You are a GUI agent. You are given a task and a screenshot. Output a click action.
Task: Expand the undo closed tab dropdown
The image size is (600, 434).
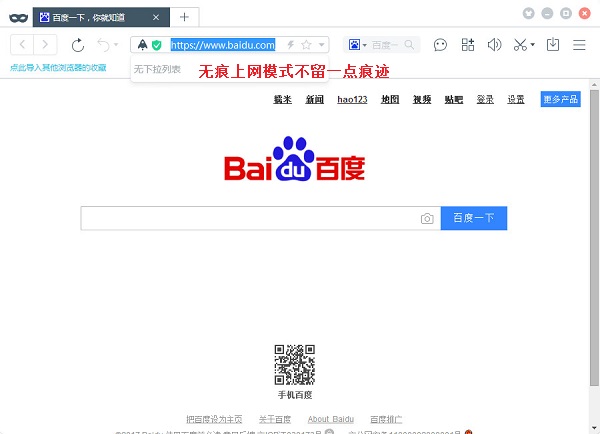click(116, 45)
